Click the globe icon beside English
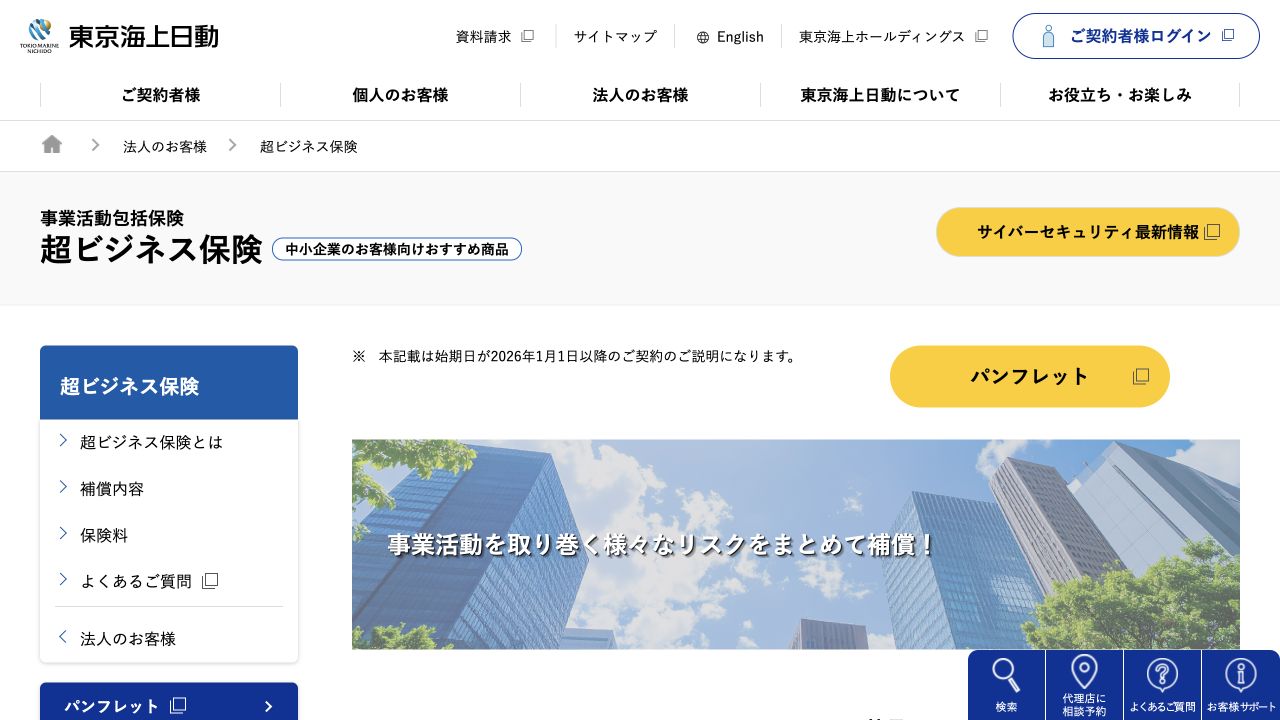 [x=703, y=37]
